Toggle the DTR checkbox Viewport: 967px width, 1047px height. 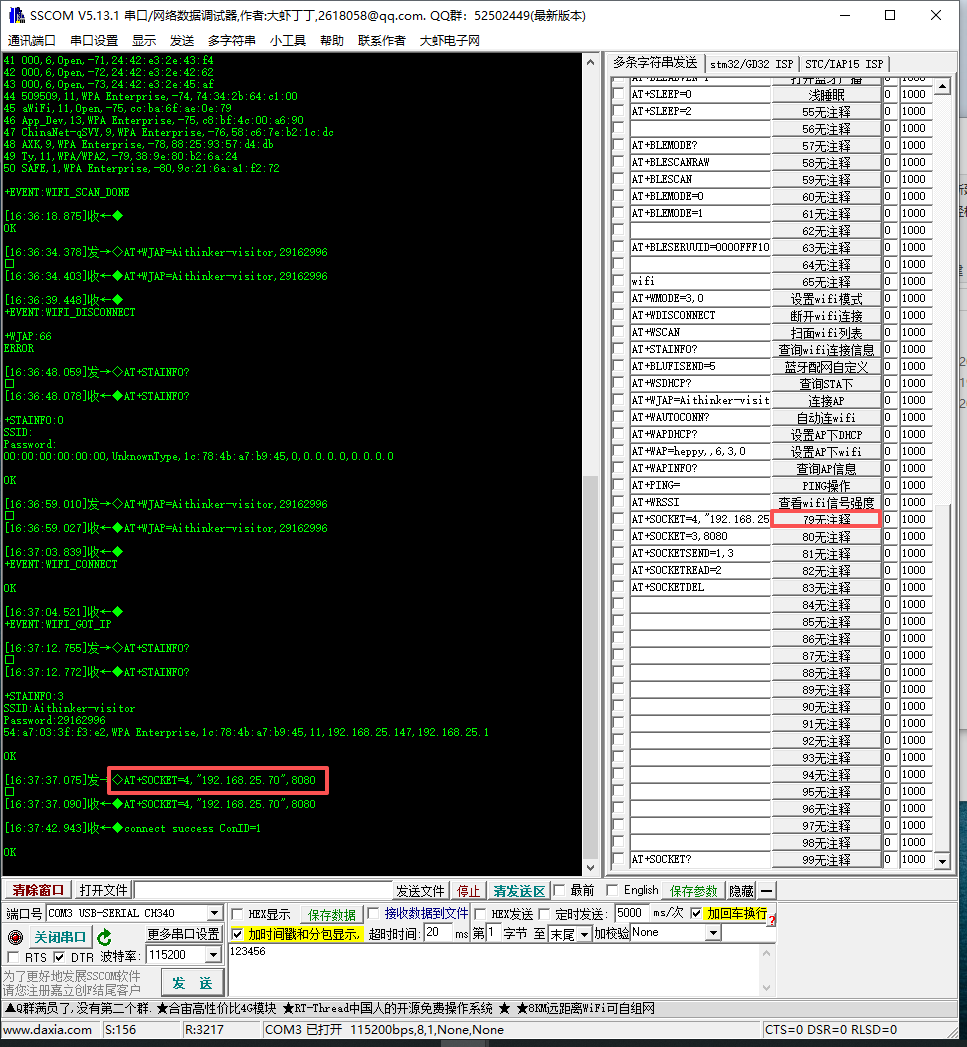click(60, 958)
